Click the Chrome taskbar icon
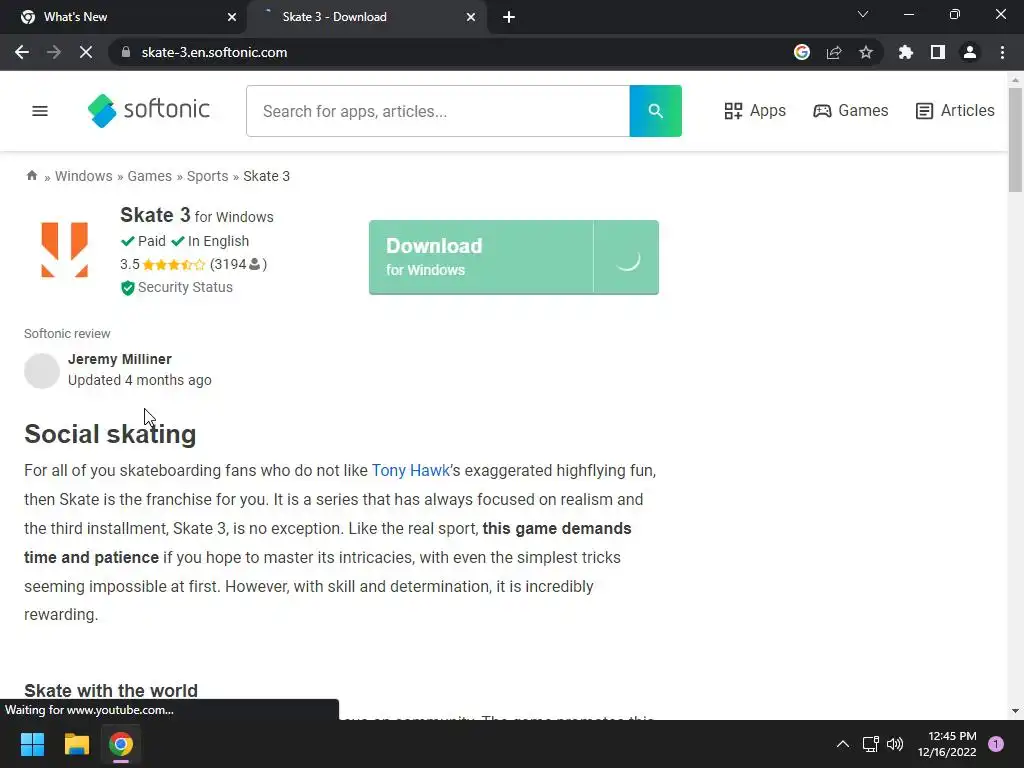 click(121, 744)
